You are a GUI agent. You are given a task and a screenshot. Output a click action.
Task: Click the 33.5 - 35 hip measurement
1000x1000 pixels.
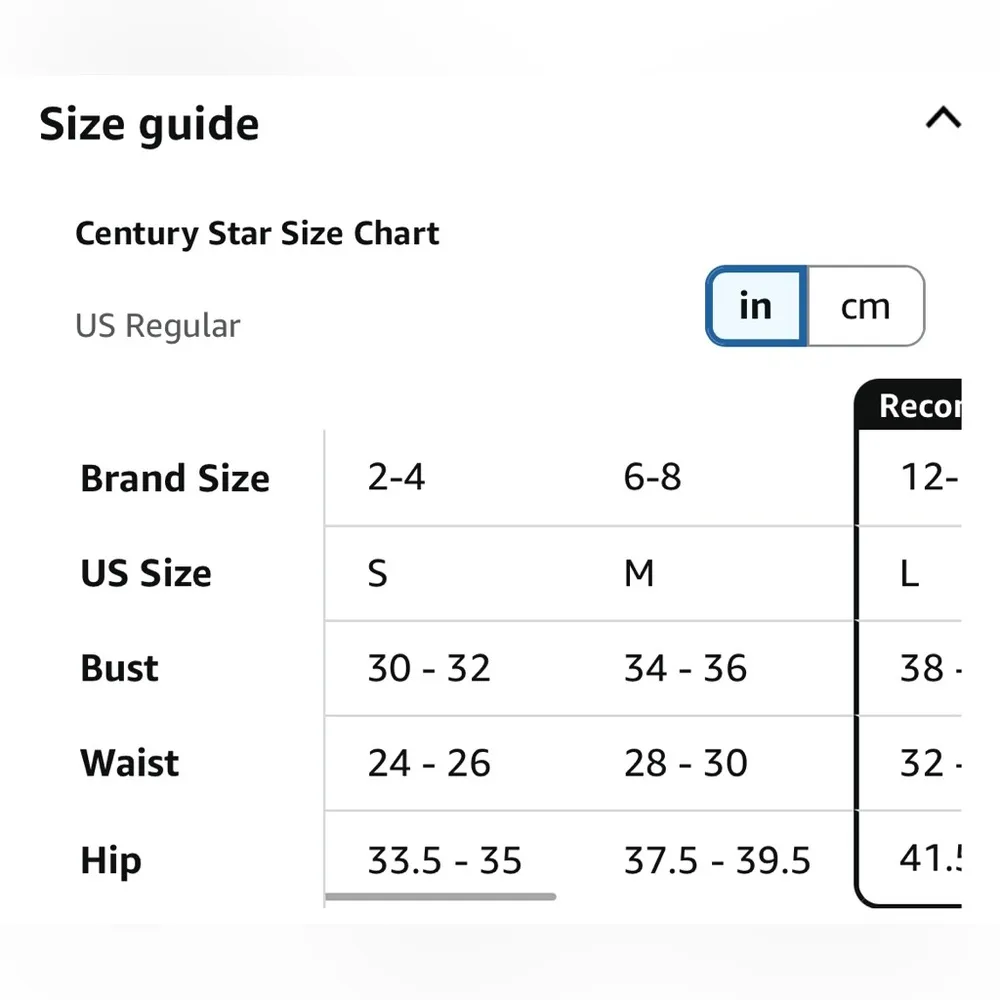[444, 861]
